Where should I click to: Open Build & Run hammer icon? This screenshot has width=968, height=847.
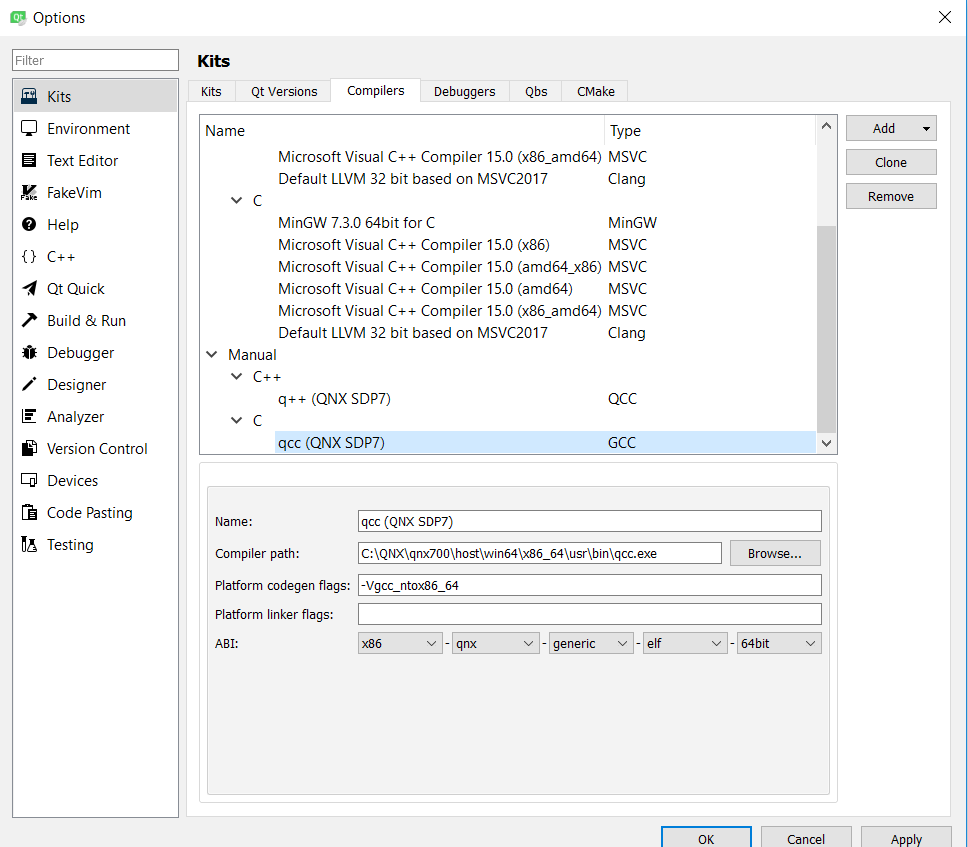click(x=29, y=320)
